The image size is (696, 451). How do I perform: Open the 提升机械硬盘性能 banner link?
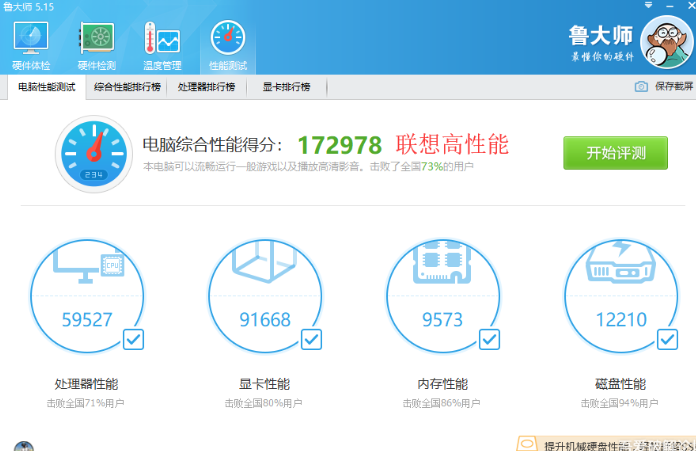tap(610, 444)
